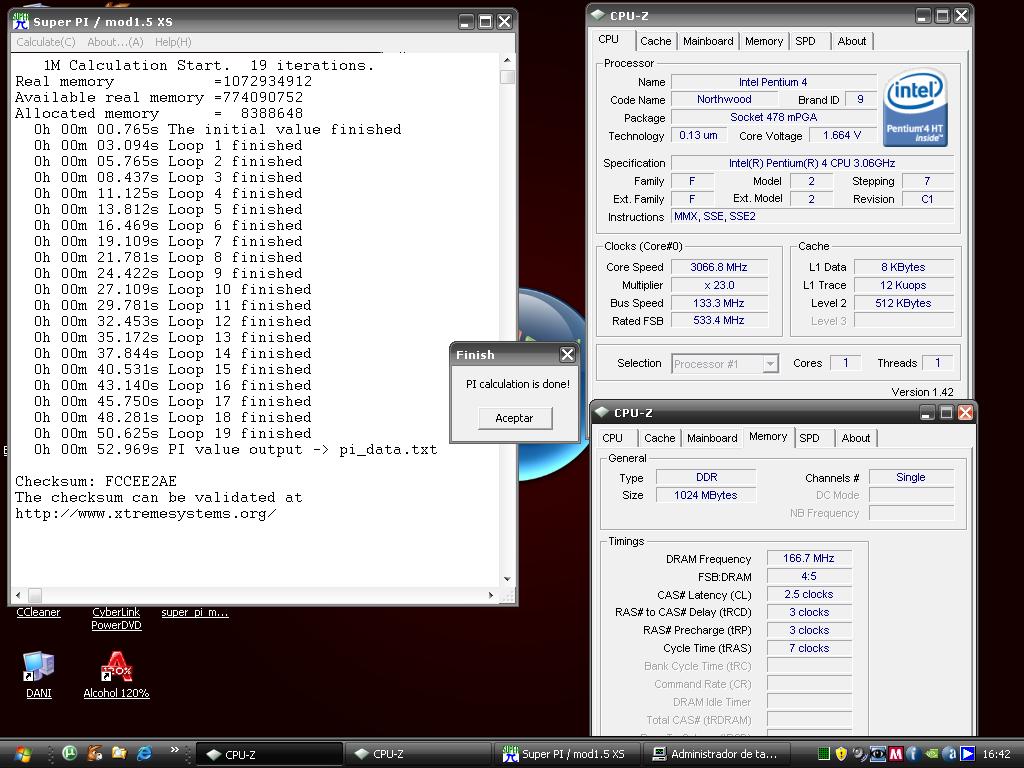Viewport: 1024px width, 768px height.
Task: Launch Internet Explorer from quick launch
Action: (x=144, y=753)
